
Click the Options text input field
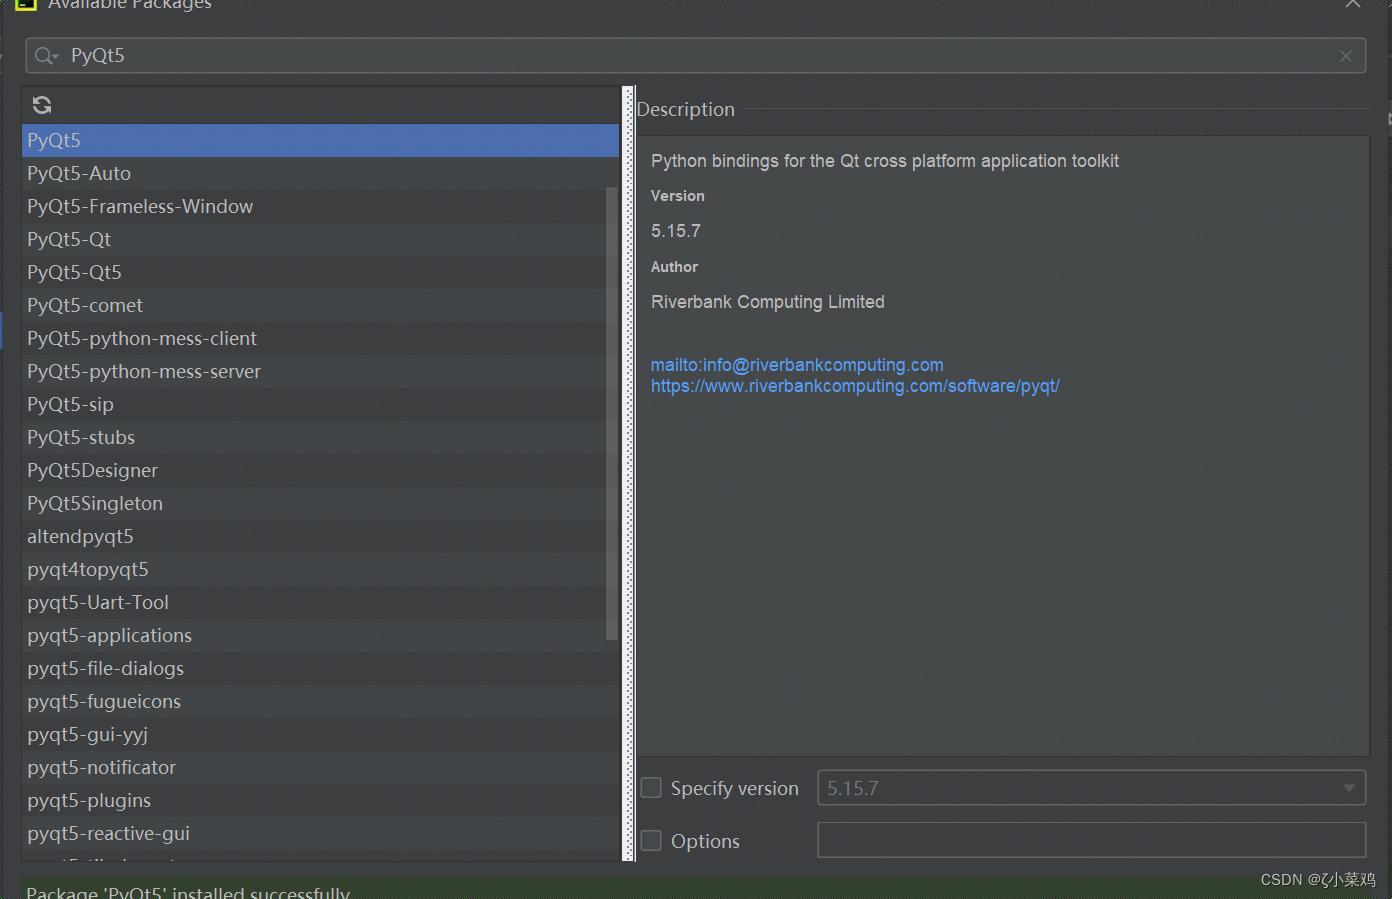click(1092, 840)
